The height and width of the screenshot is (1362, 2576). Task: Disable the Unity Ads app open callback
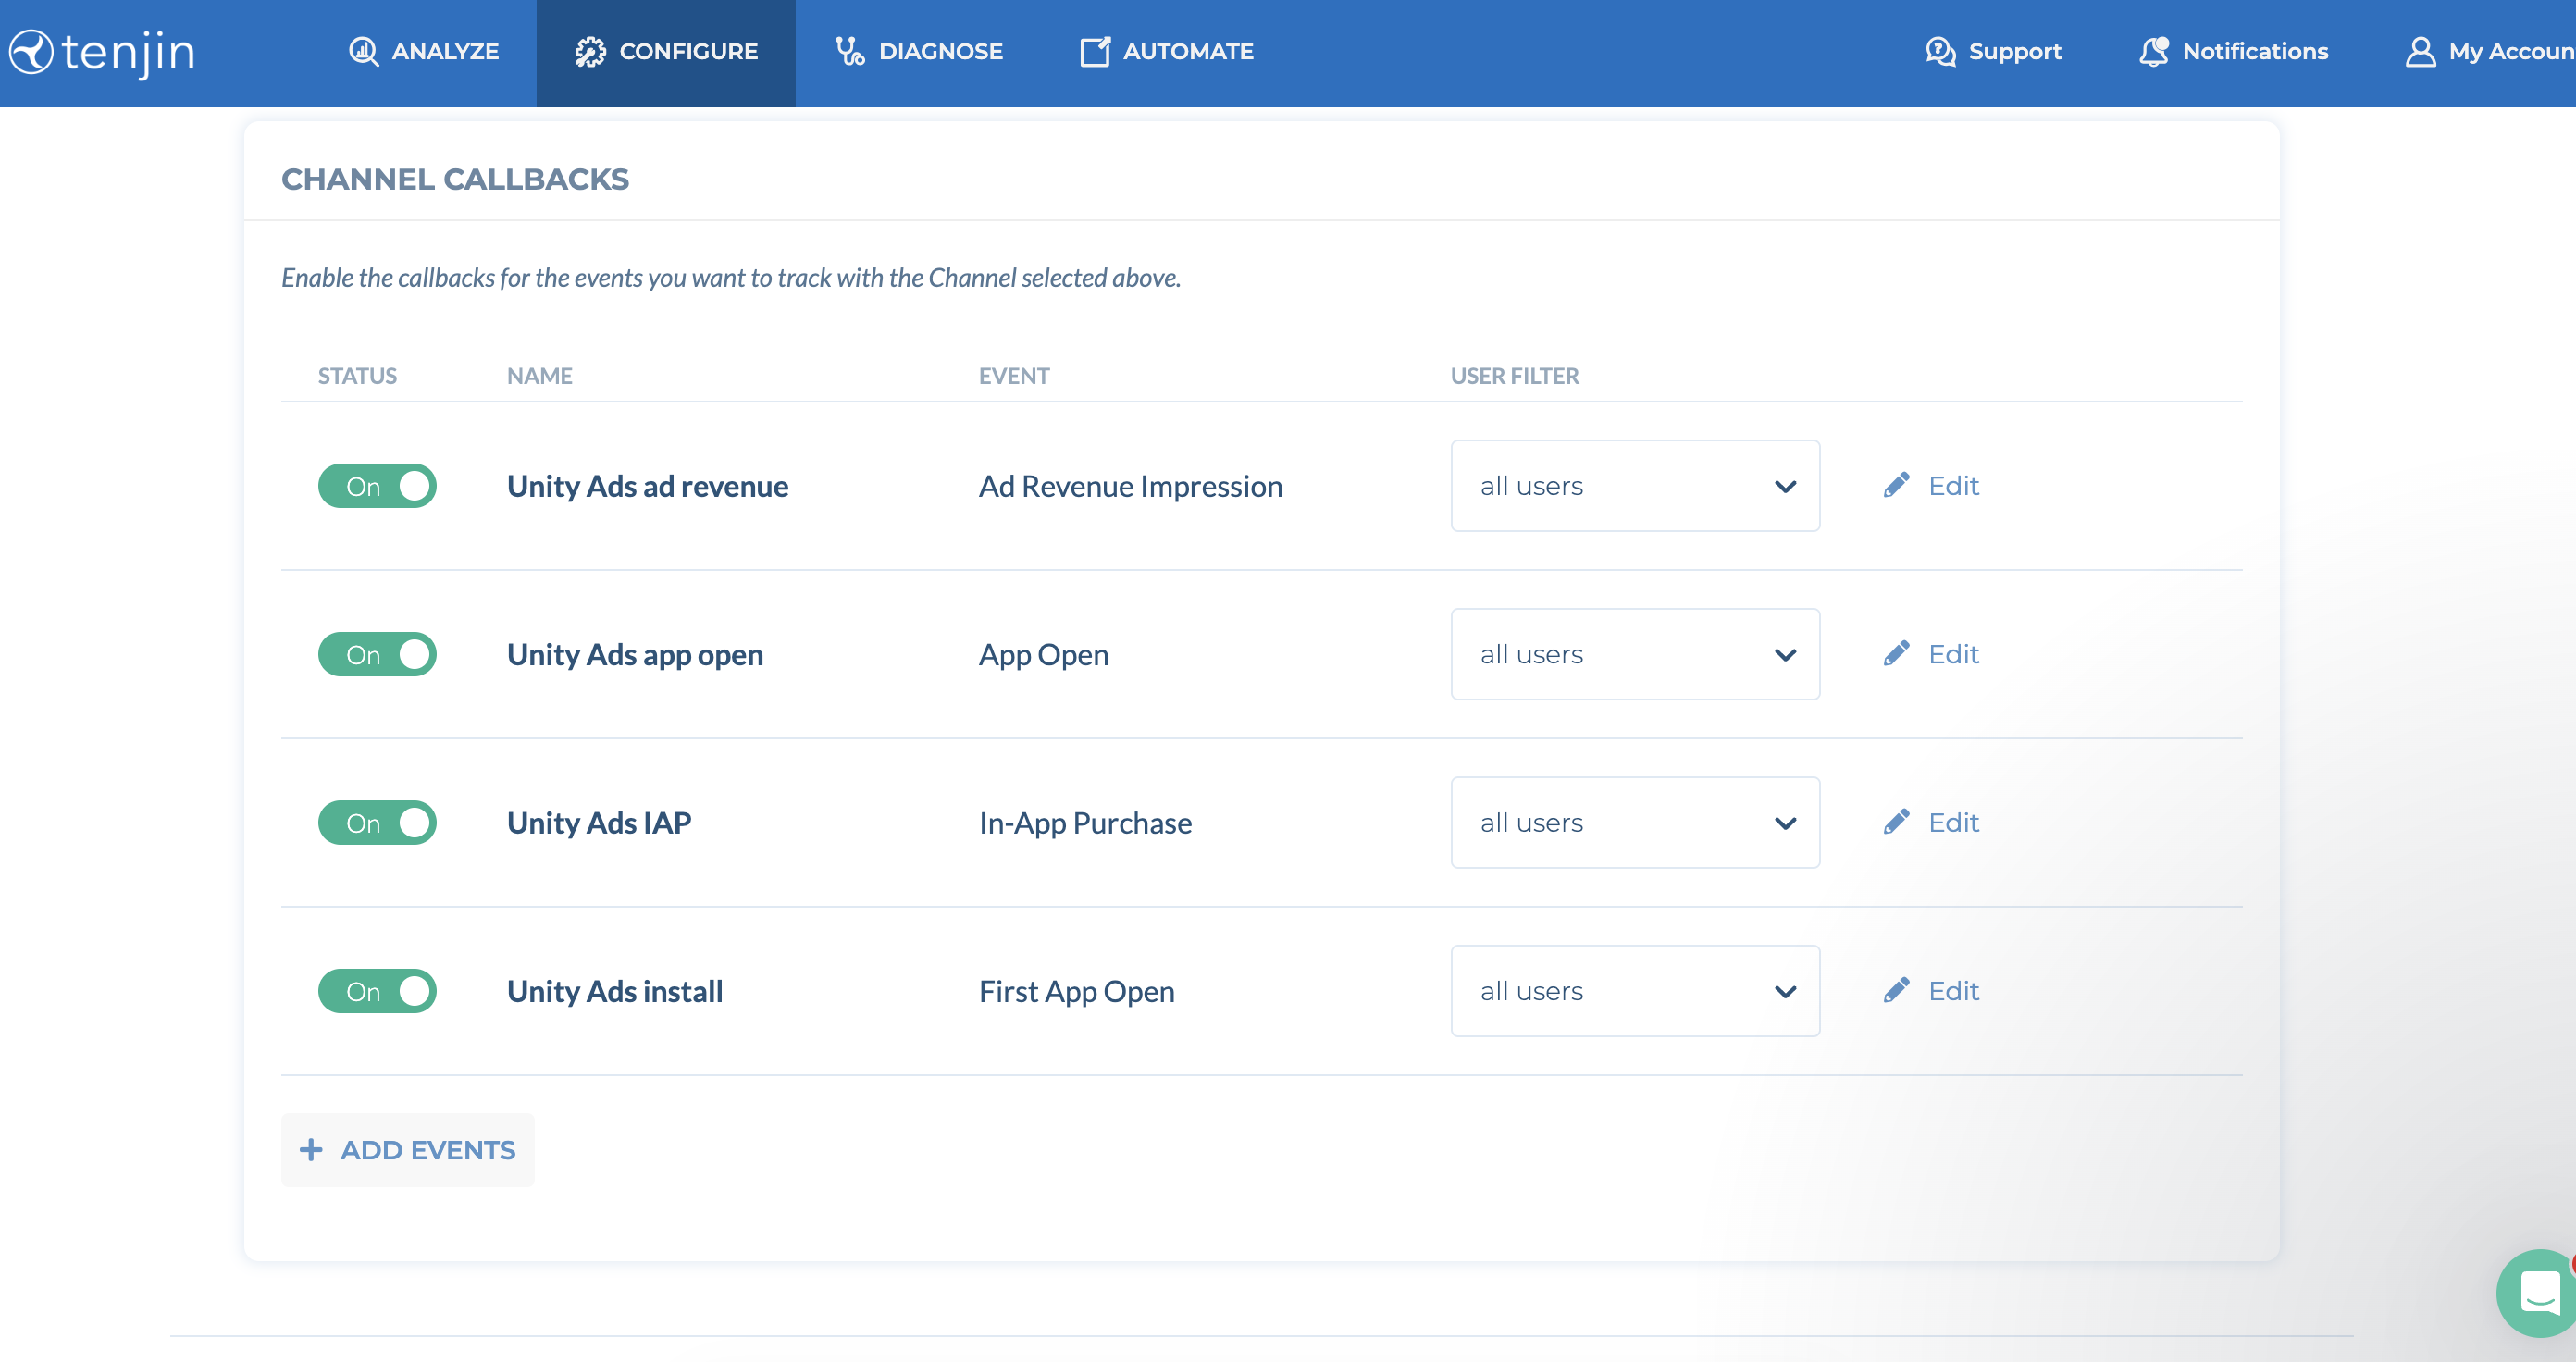point(377,655)
